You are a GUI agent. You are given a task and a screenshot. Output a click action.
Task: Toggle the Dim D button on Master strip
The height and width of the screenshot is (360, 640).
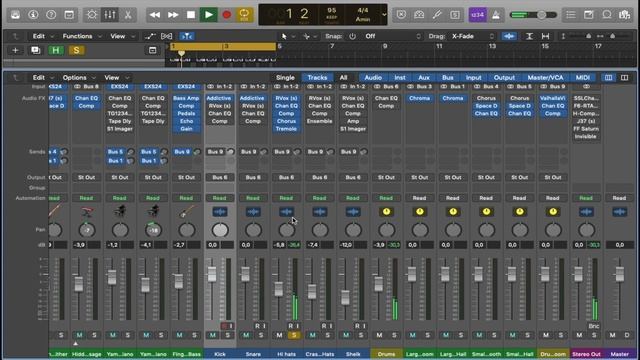point(627,335)
